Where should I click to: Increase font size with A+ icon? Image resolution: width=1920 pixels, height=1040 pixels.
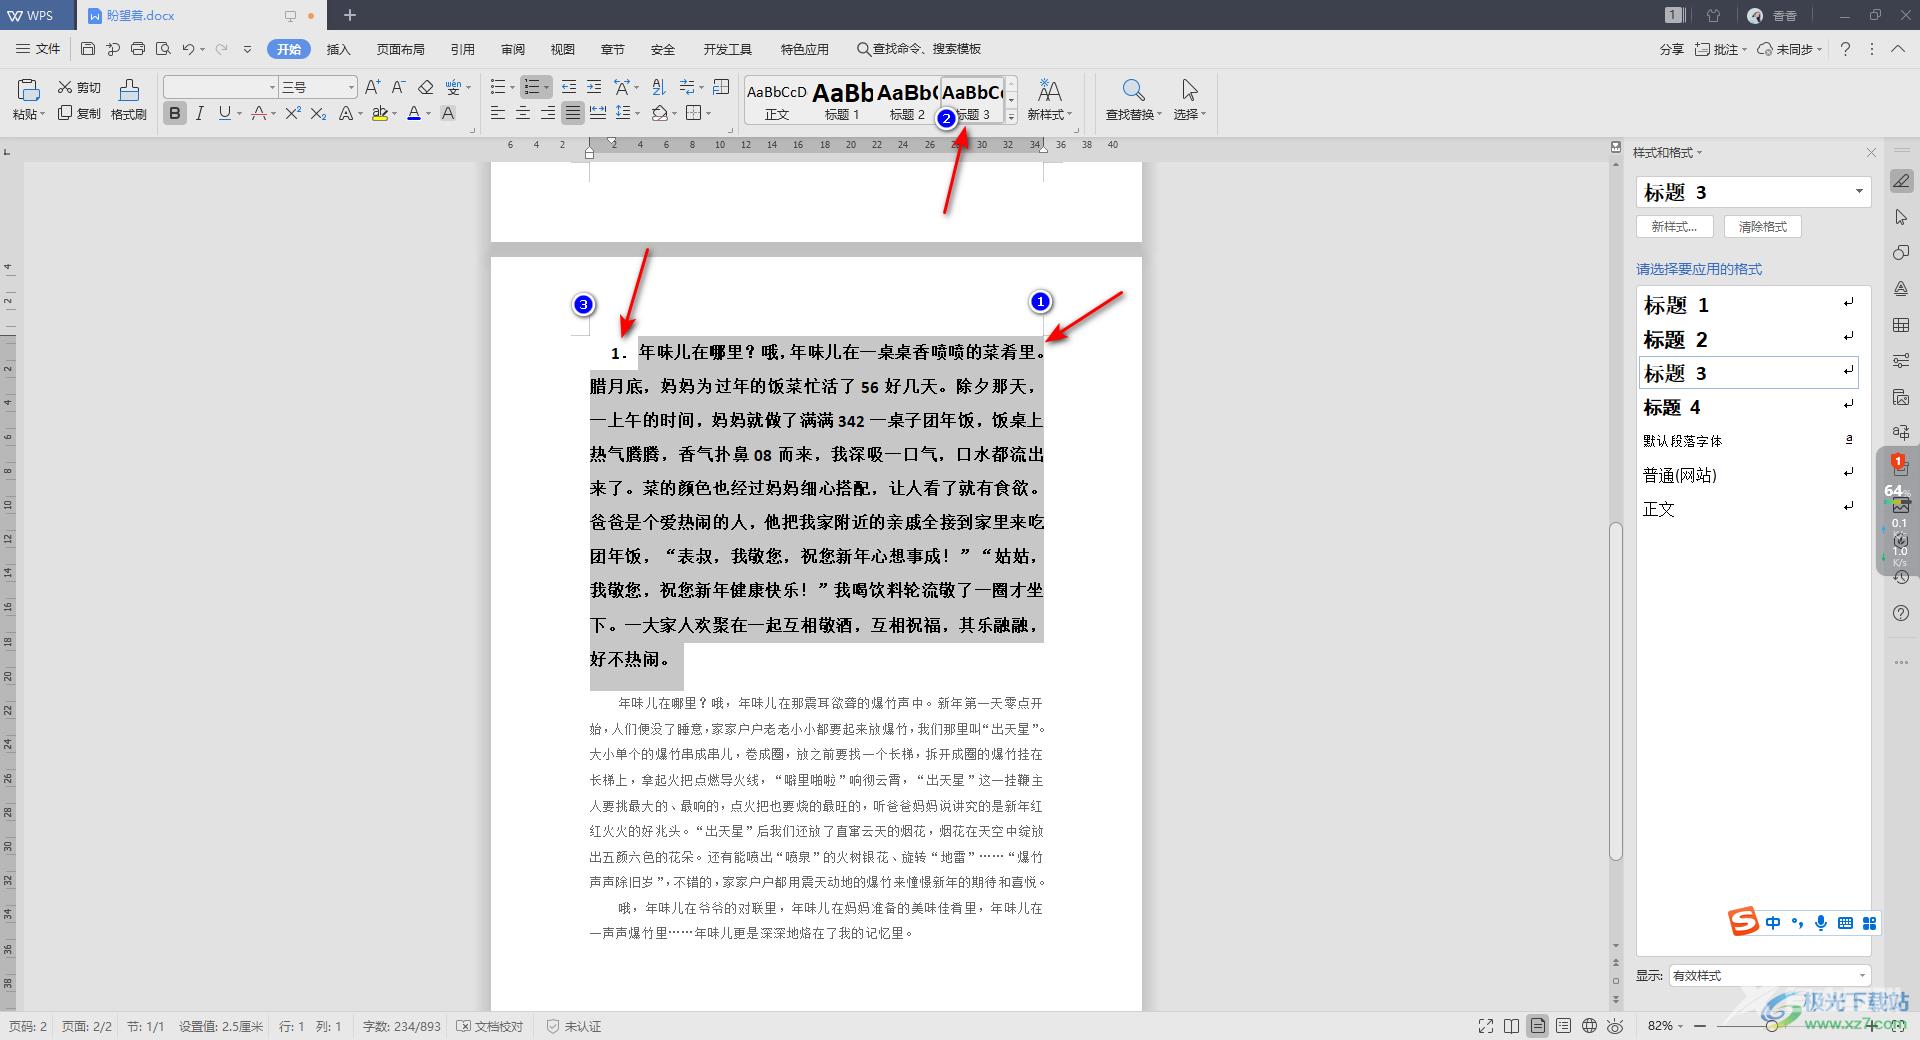point(372,87)
